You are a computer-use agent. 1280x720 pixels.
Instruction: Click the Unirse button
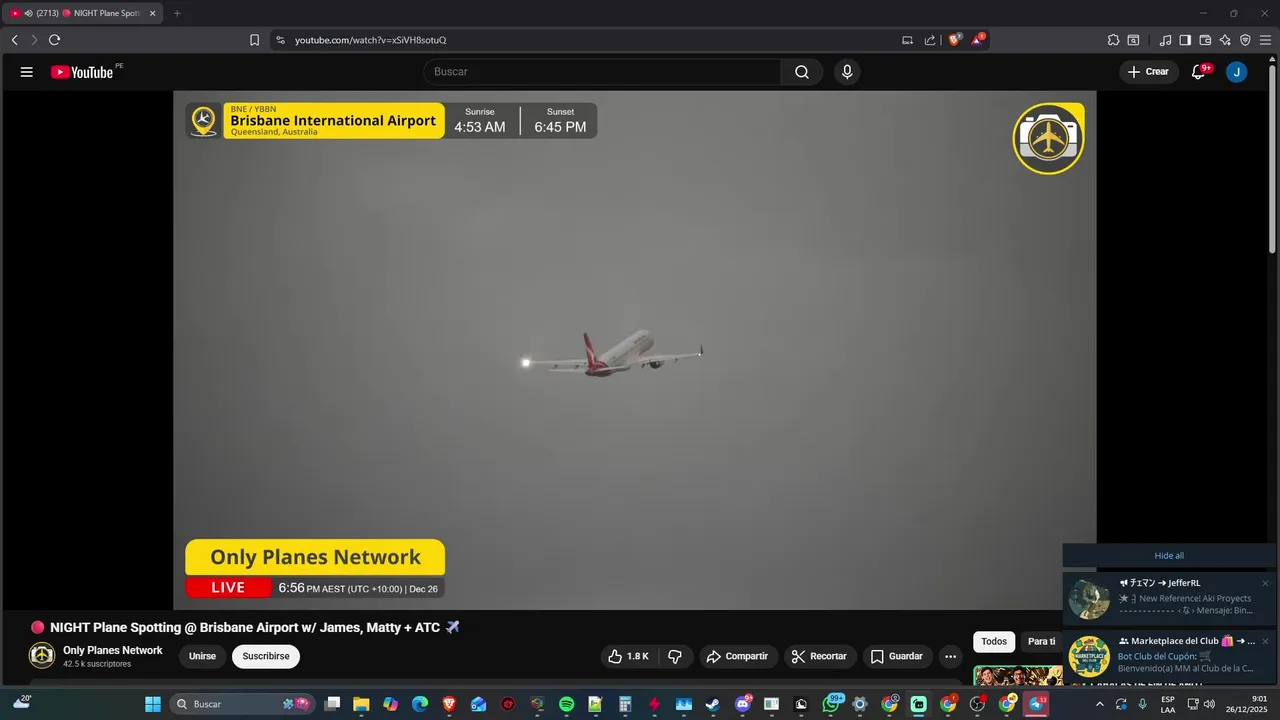[202, 656]
